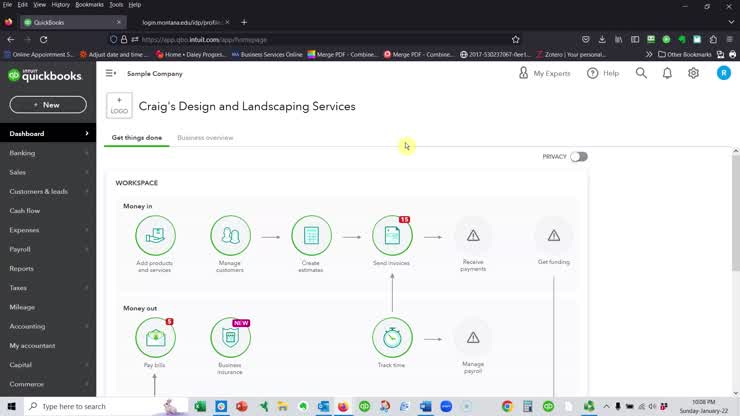The image size is (740, 416).
Task: Collapse the left navigation with hamburger icon
Action: [111, 73]
